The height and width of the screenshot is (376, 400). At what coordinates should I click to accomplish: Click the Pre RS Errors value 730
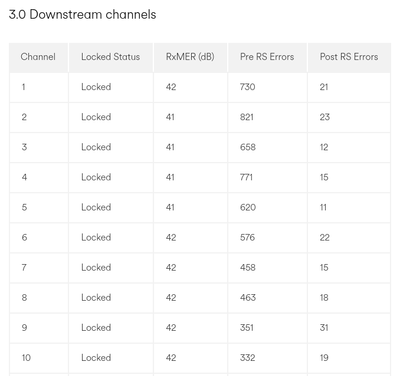(247, 87)
